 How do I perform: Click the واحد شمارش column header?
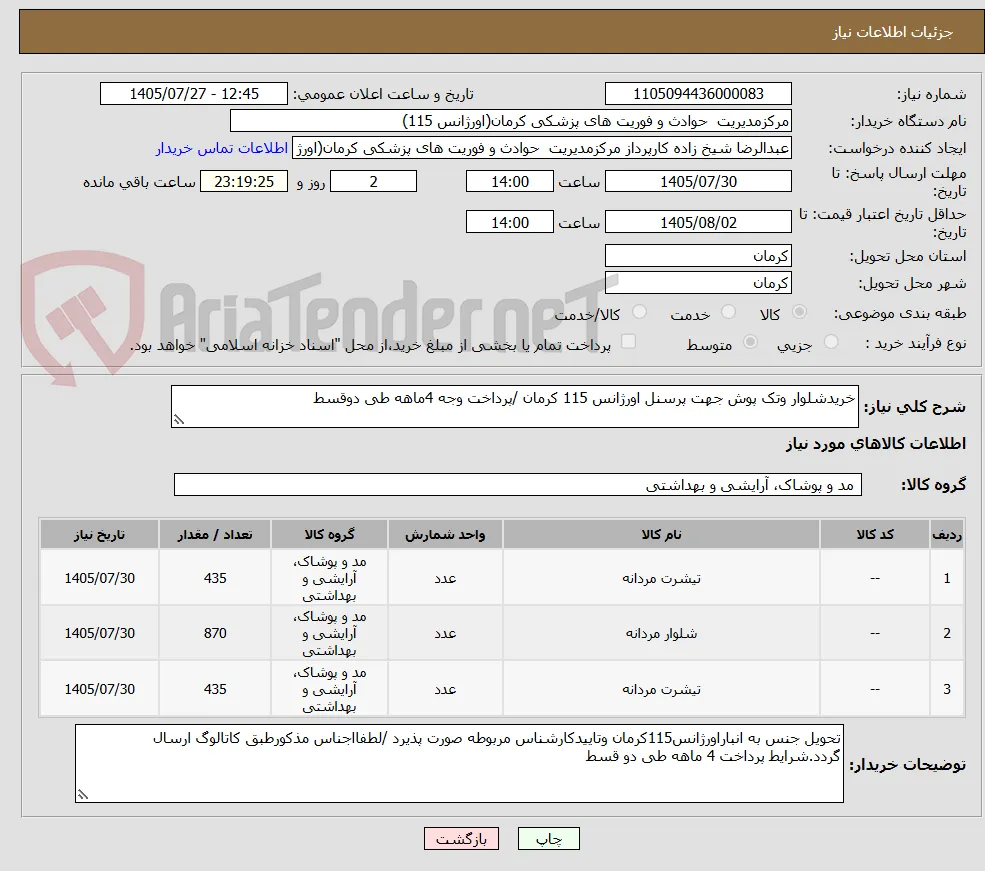[x=445, y=534]
